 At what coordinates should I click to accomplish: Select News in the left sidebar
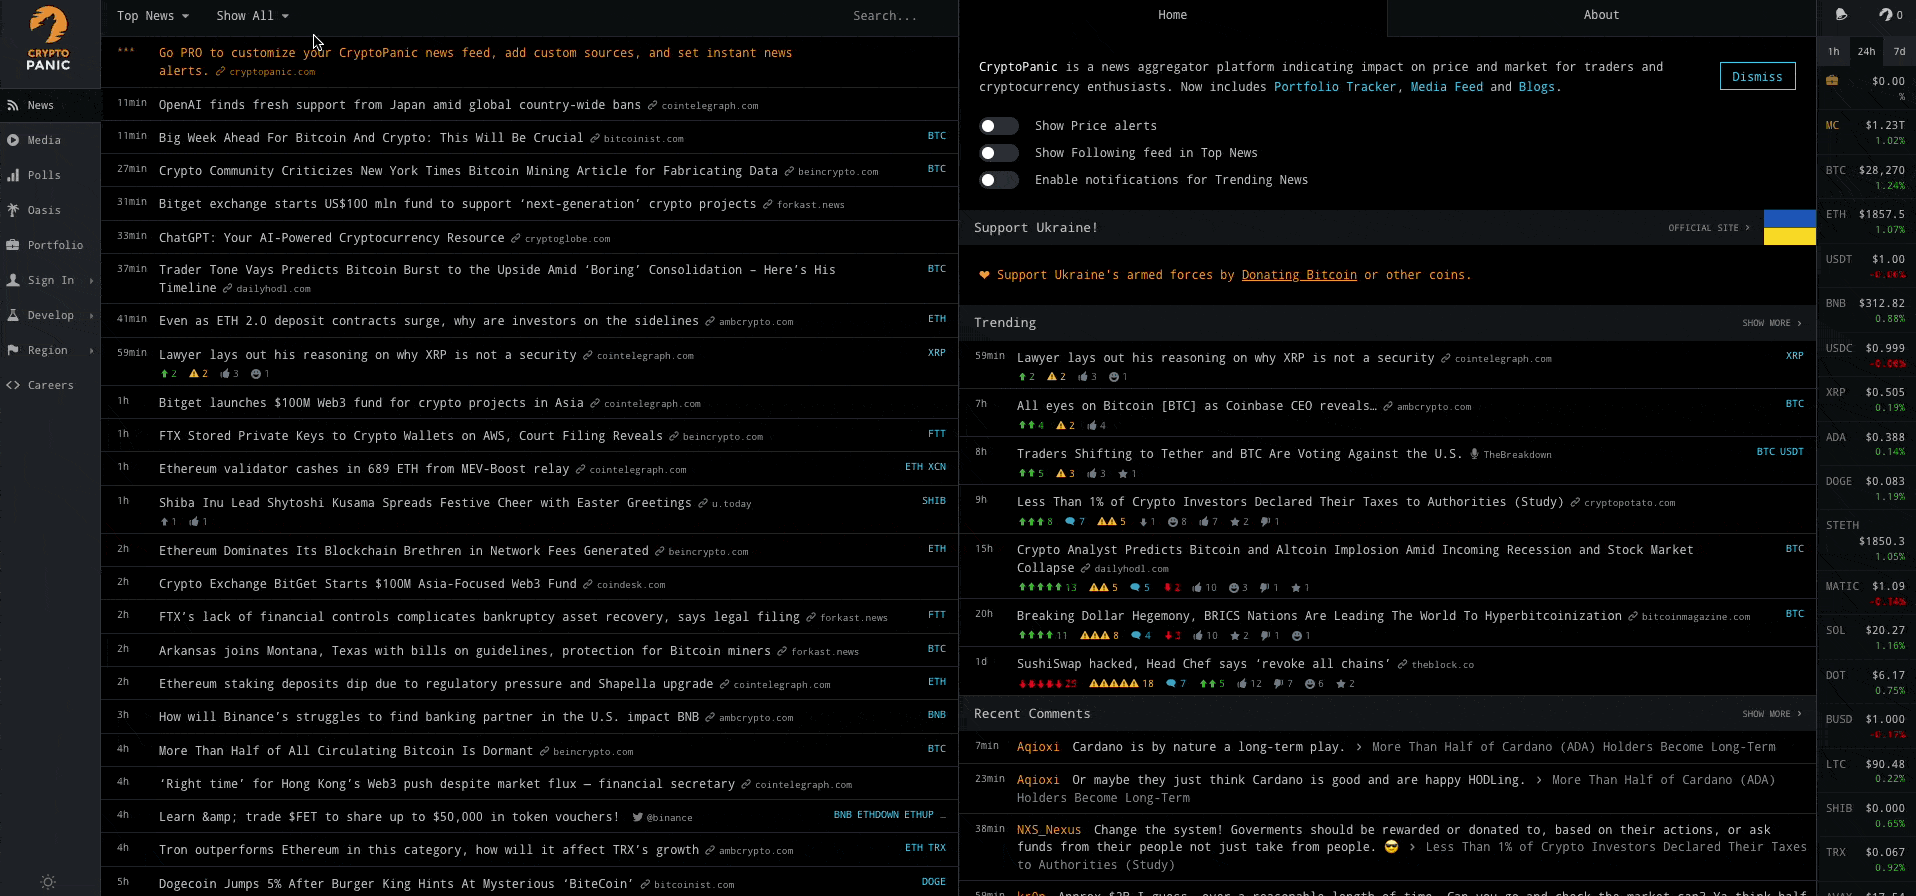point(50,105)
